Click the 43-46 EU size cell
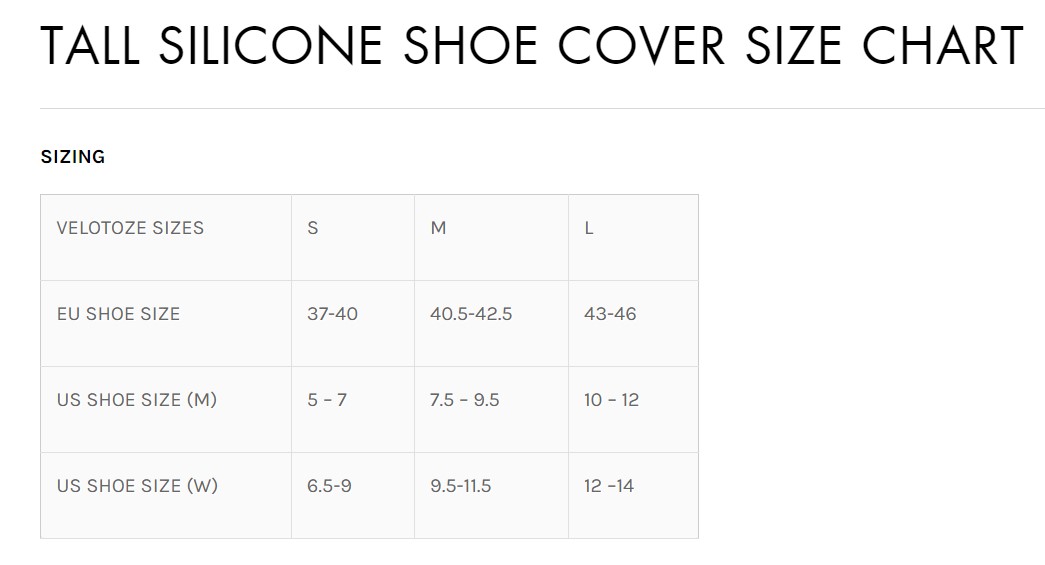 (x=610, y=314)
